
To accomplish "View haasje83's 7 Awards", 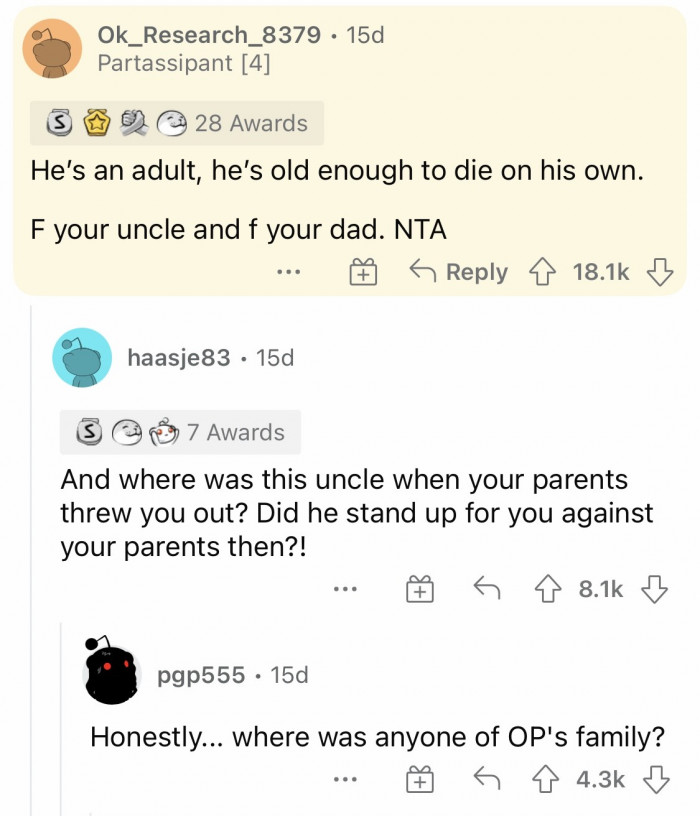I will (180, 432).
